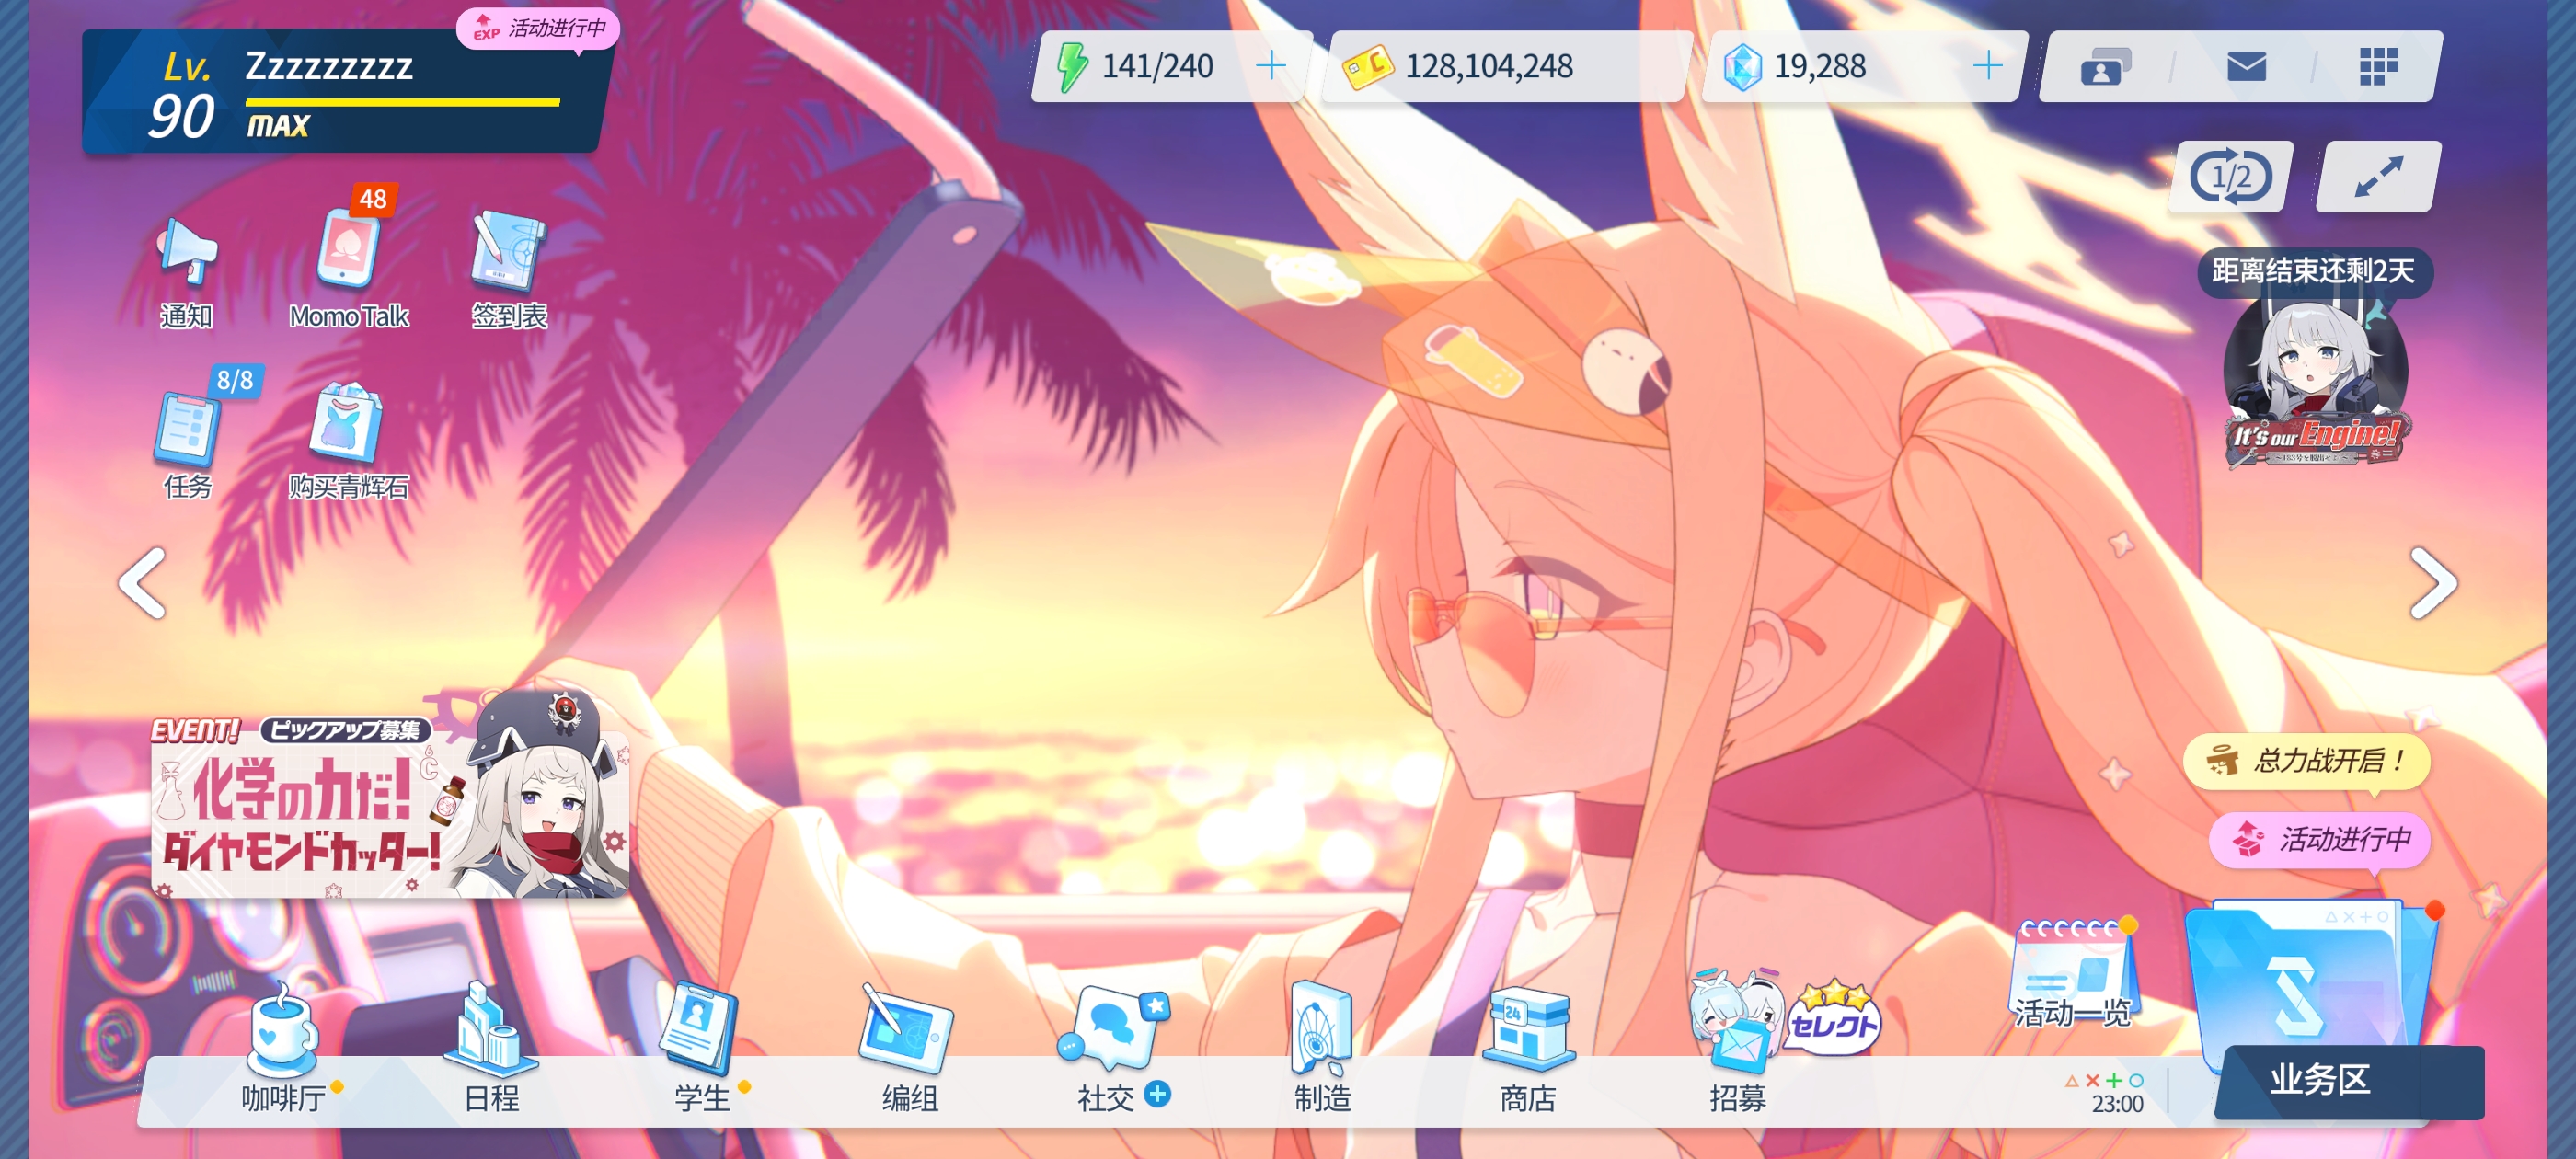Open the account profile card icon
The width and height of the screenshot is (2576, 1159).
[2105, 66]
